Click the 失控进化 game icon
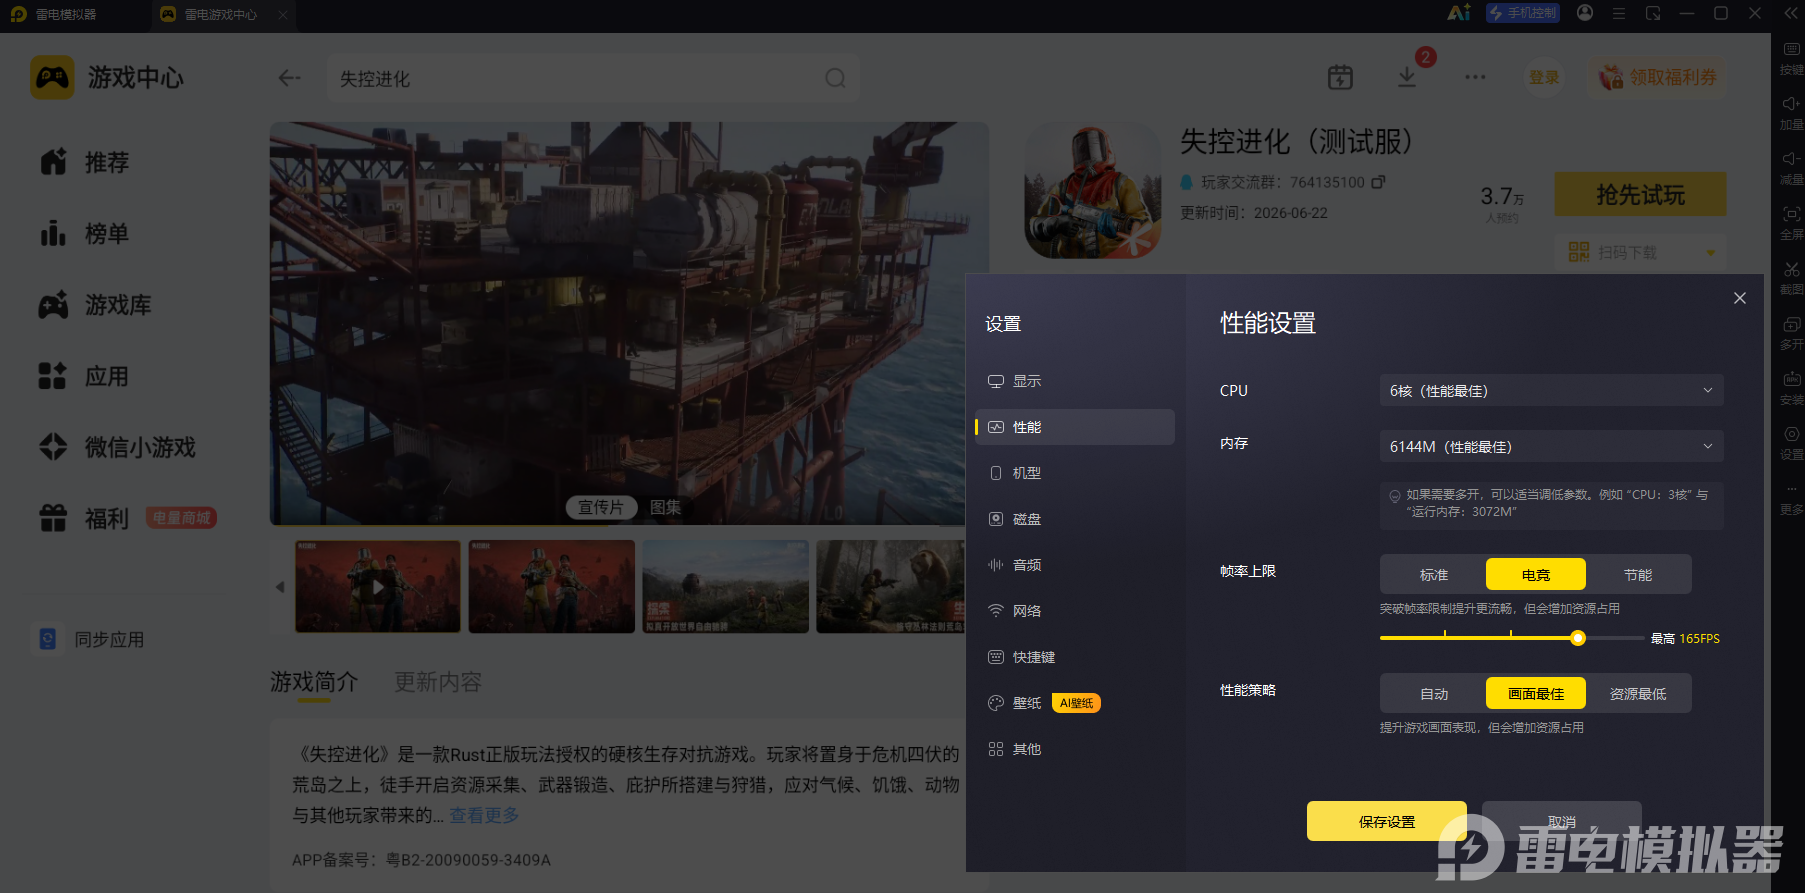 1093,190
